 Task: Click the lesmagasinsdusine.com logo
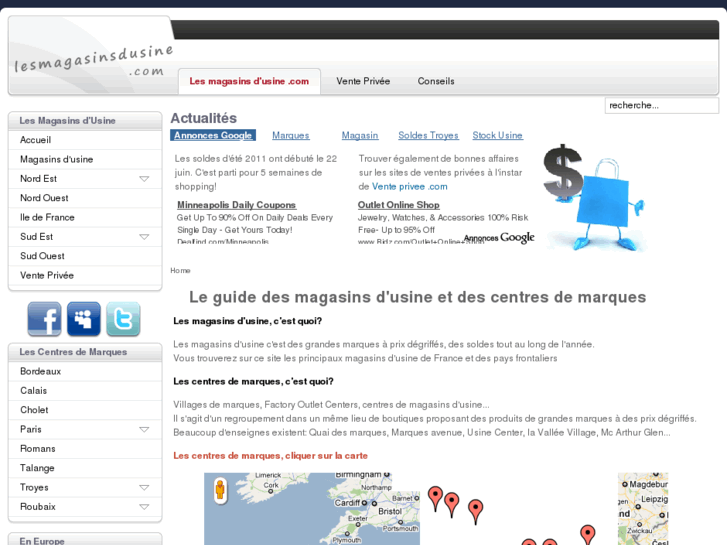click(94, 61)
